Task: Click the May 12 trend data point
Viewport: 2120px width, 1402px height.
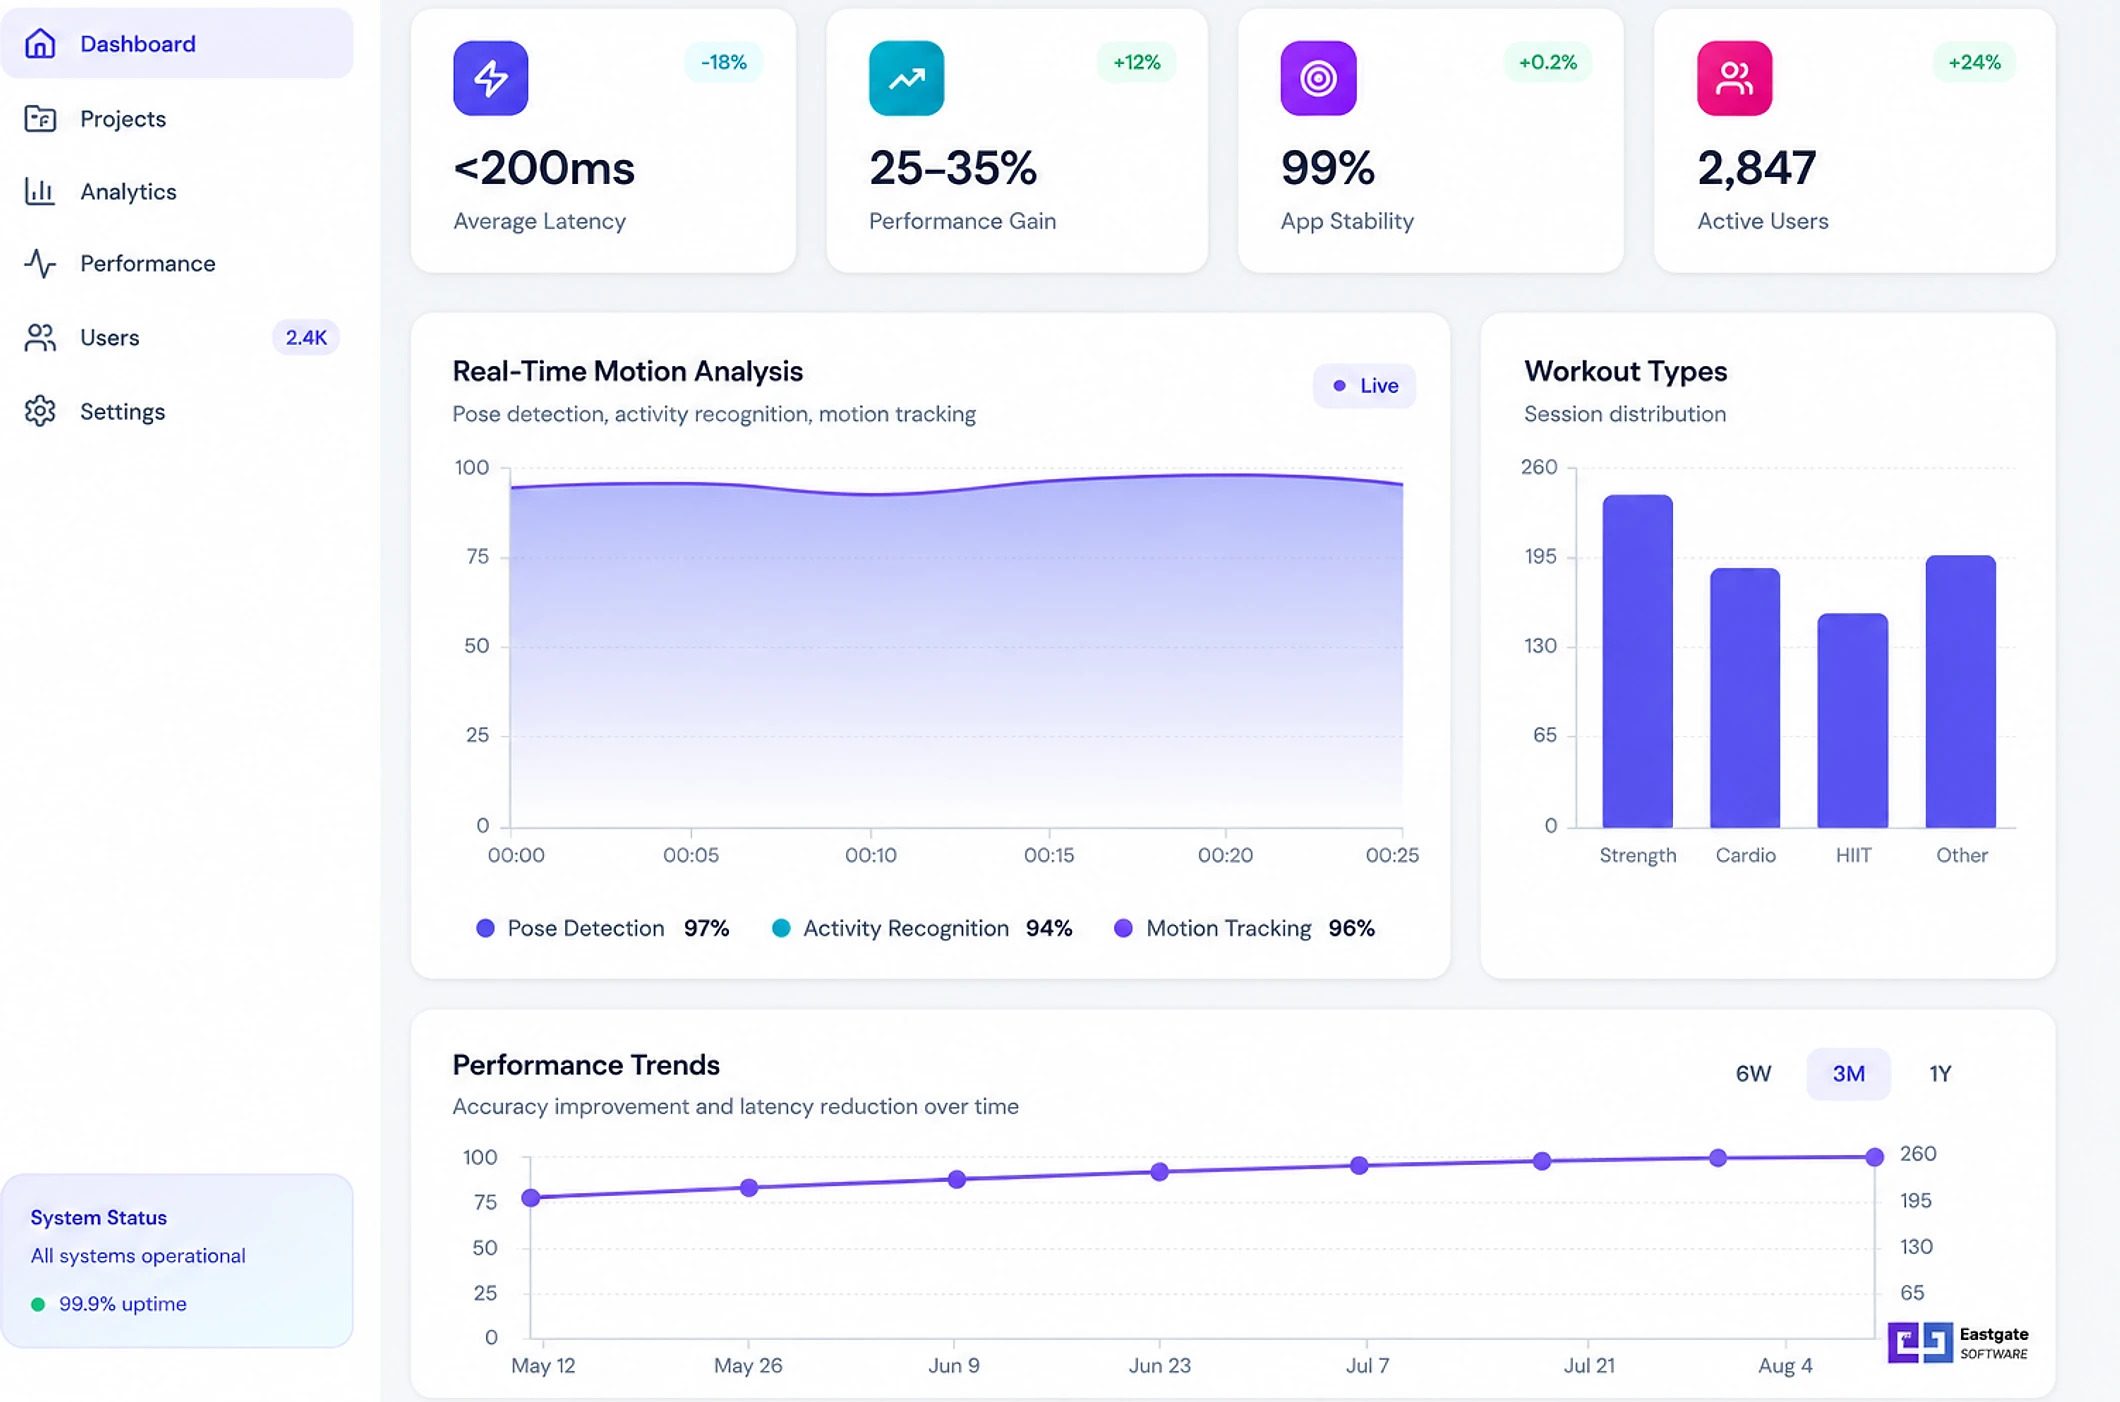Action: 531,1197
